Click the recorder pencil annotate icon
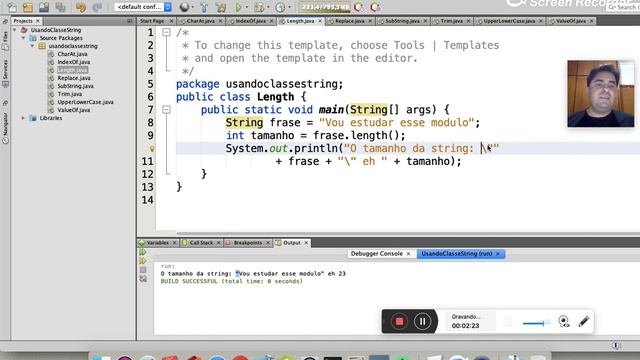The height and width of the screenshot is (360, 640). [x=584, y=322]
